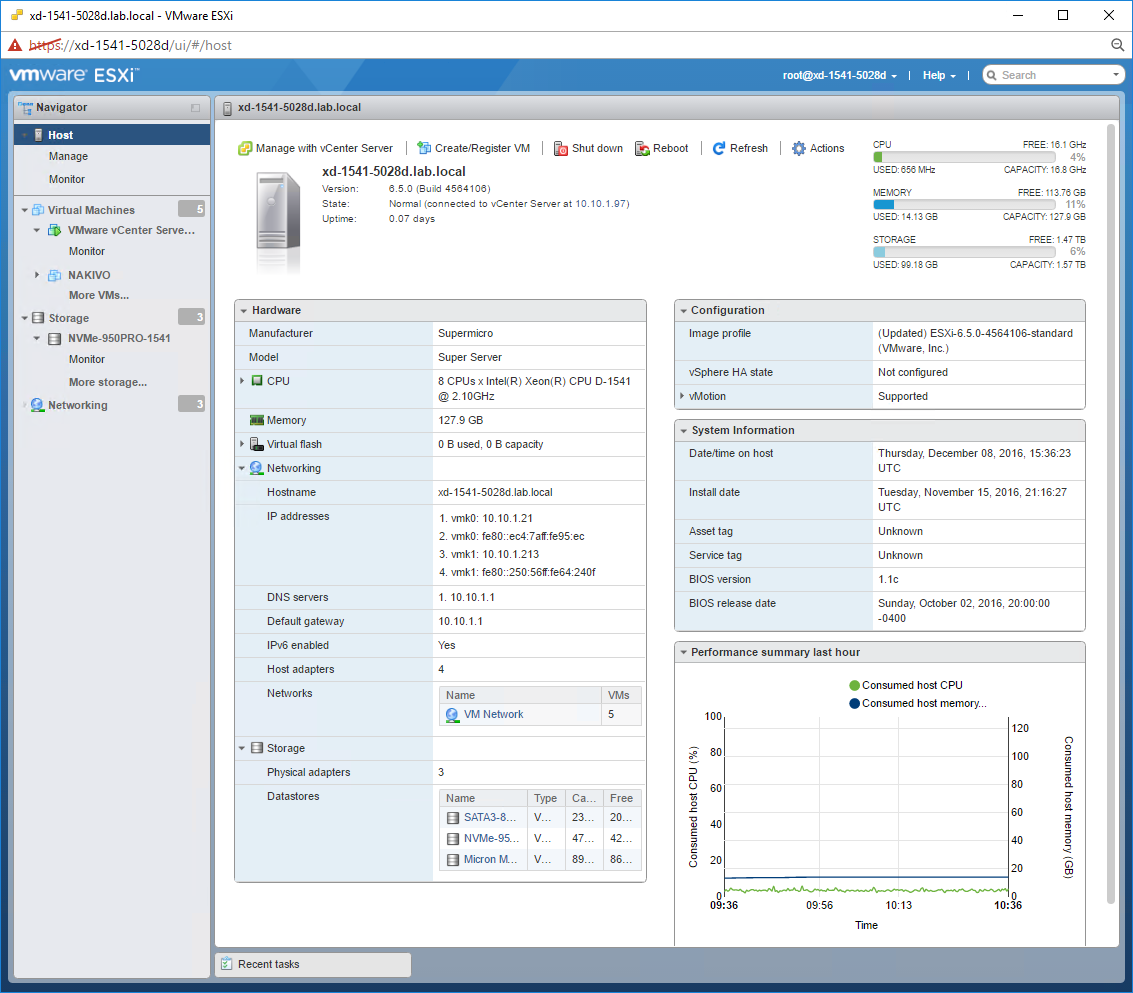Click the NAKIVO VM icon
This screenshot has height=993, width=1133.
54,275
